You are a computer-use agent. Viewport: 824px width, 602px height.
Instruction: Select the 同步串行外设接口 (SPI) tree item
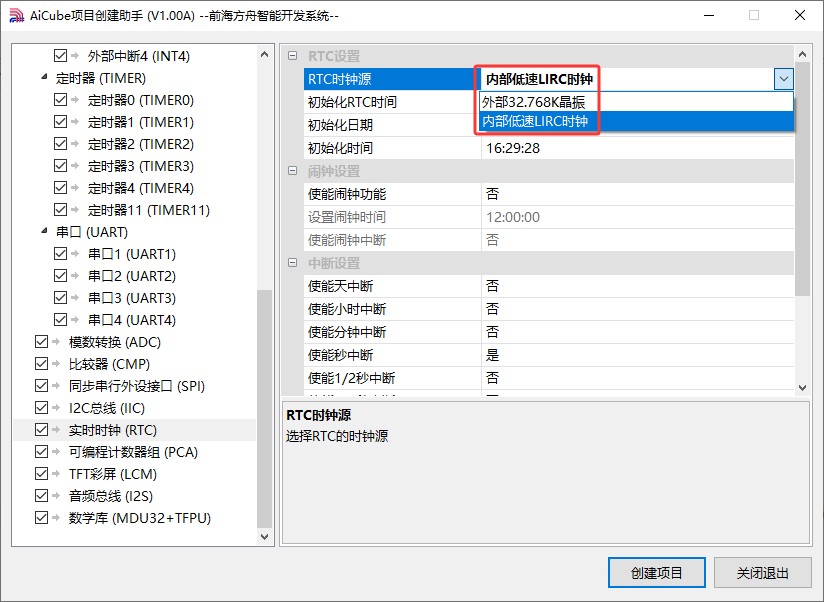pyautogui.click(x=137, y=386)
